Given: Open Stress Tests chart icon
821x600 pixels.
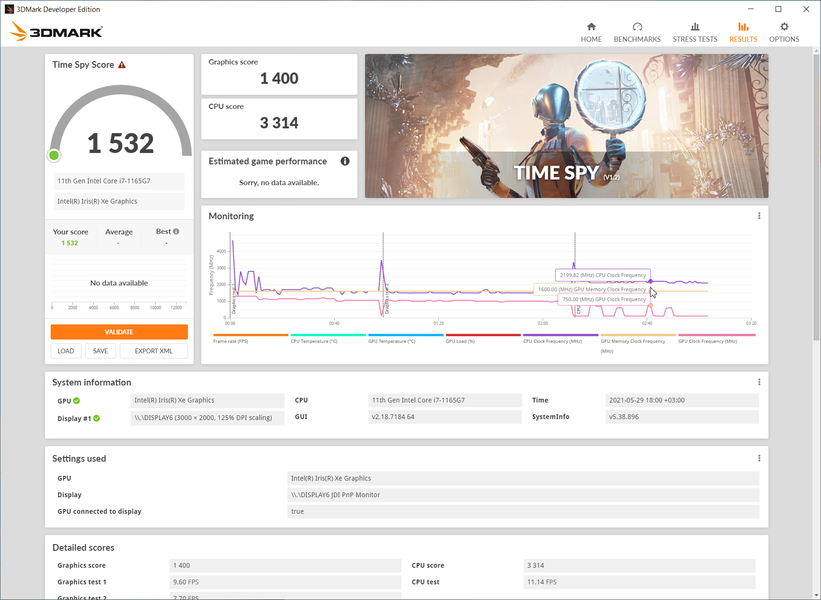Looking at the screenshot, I should 695,27.
